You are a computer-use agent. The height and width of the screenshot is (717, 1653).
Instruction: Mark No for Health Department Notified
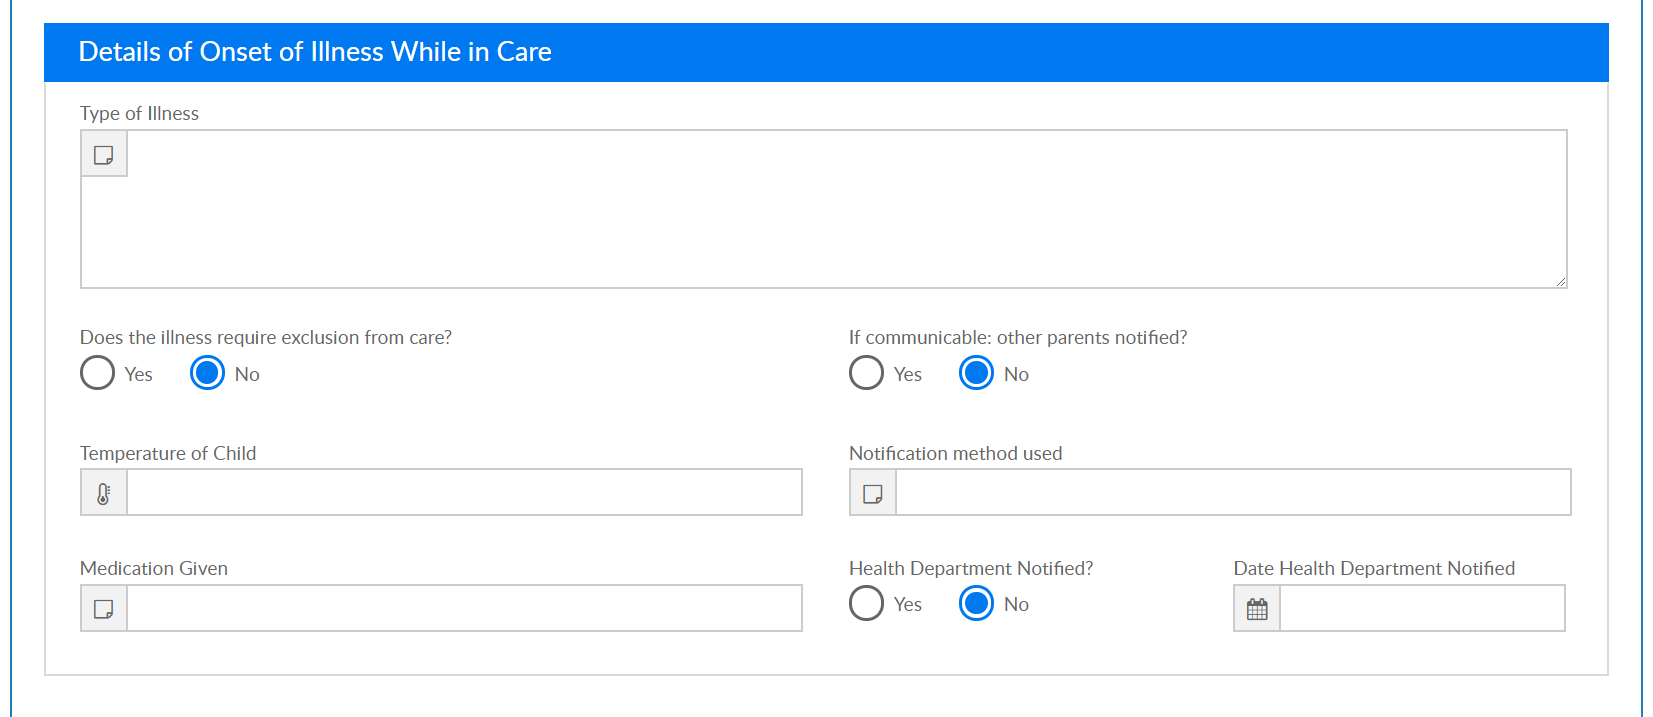tap(977, 604)
